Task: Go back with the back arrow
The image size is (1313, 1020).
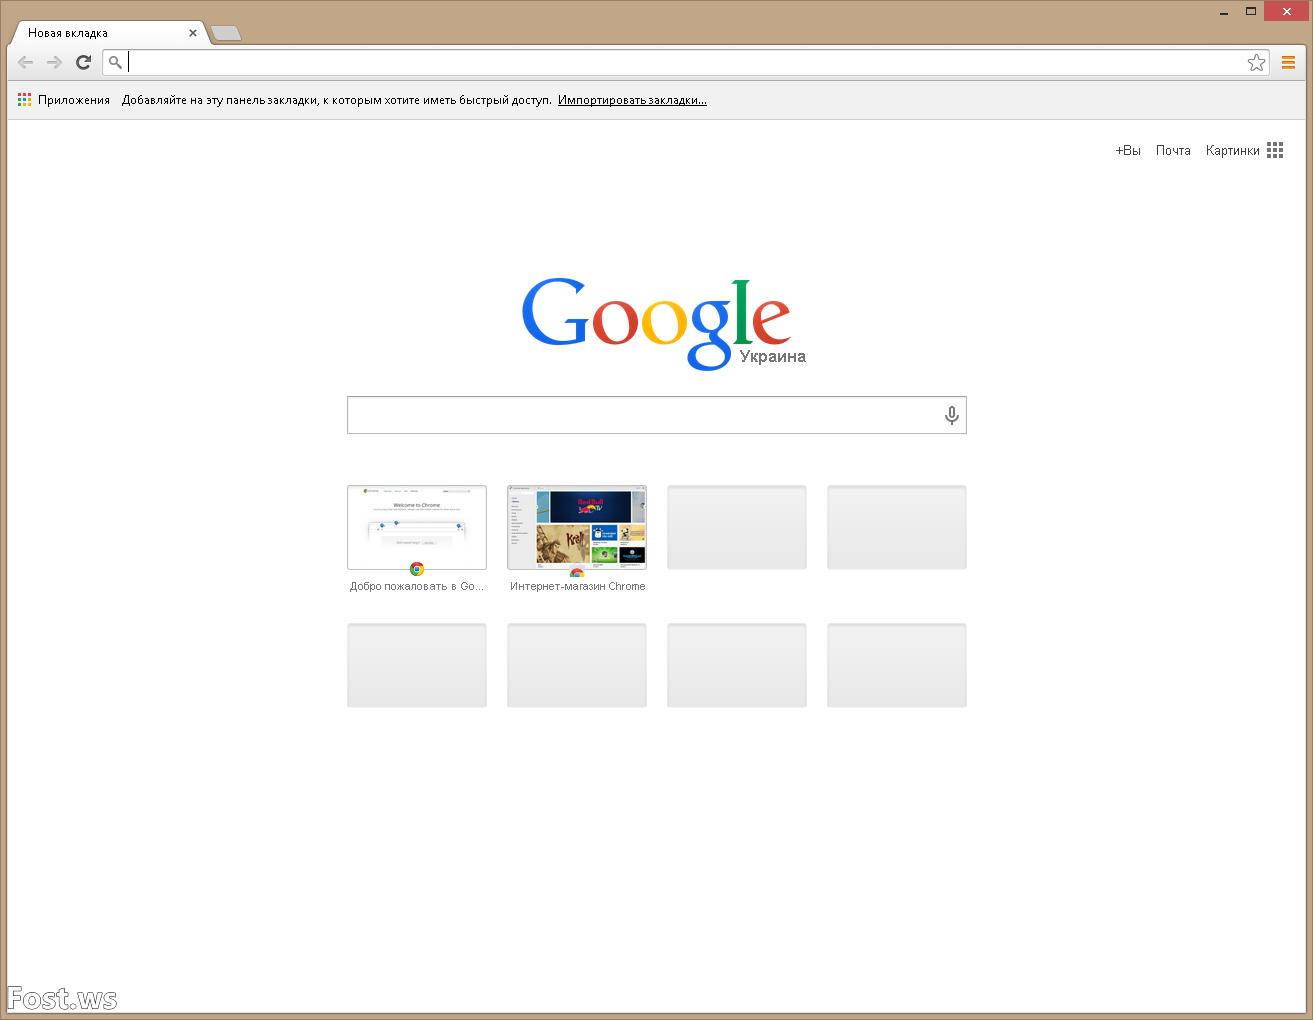Action: [26, 63]
